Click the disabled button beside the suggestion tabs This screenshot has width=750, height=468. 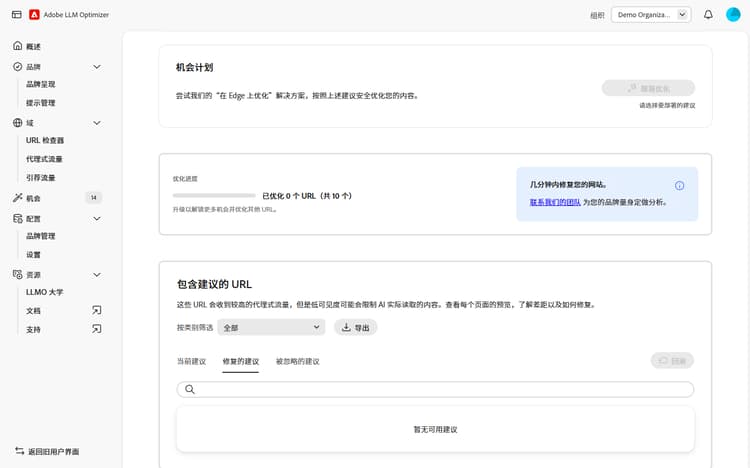click(x=672, y=360)
